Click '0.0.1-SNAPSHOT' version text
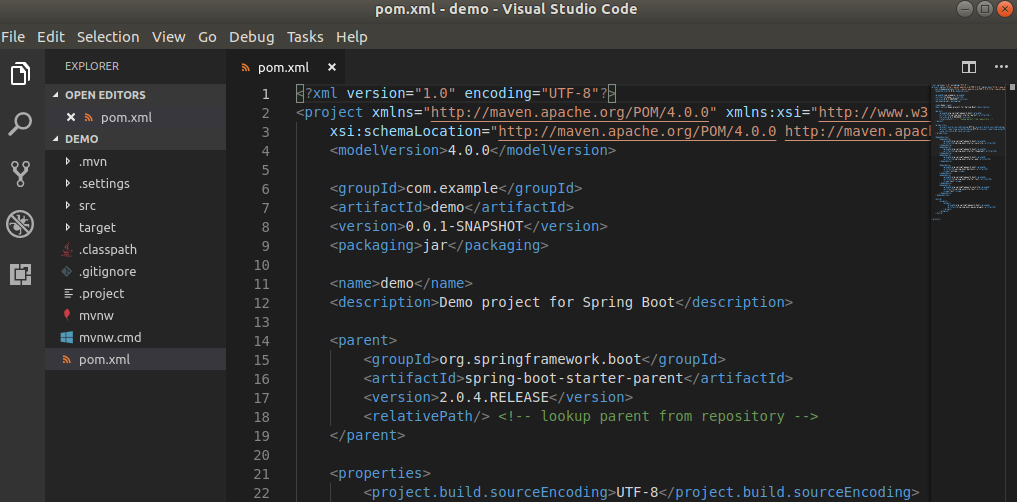Screen dimensions: 1017x502 (464, 226)
